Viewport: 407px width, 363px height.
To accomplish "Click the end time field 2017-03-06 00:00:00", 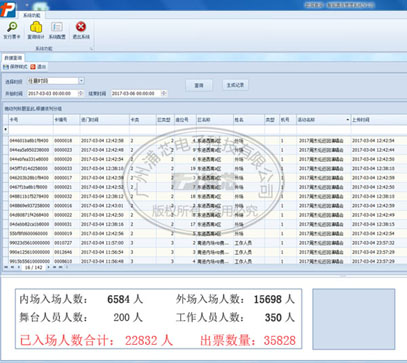I will tap(136, 94).
